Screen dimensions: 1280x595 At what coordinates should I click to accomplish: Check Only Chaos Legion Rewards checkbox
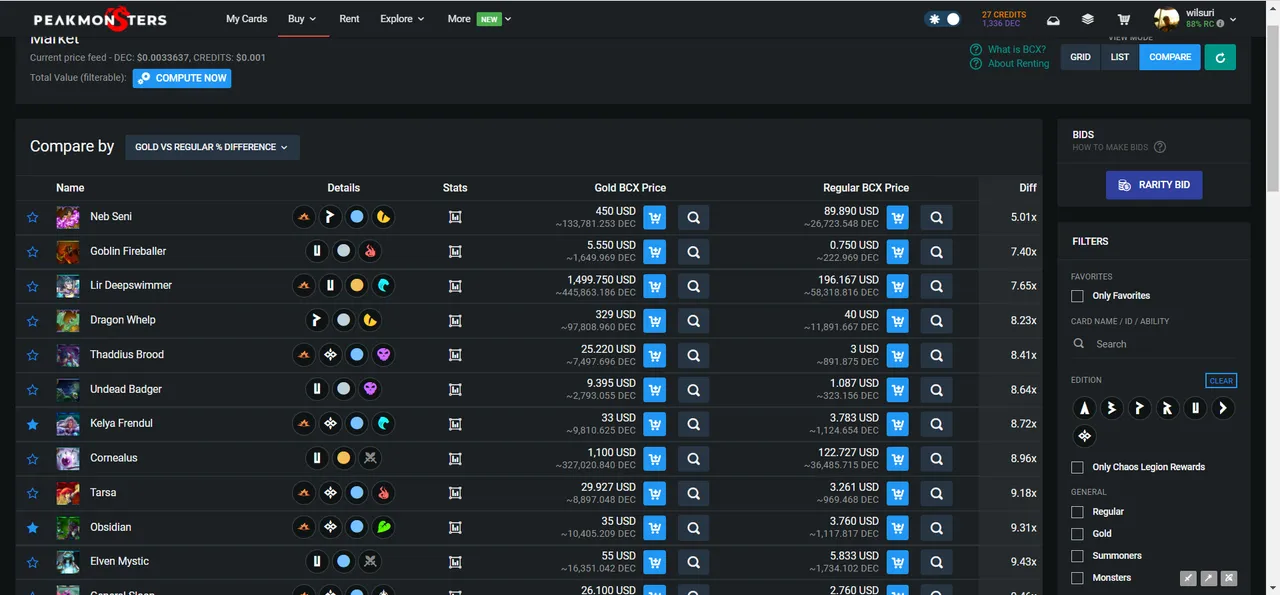1077,467
